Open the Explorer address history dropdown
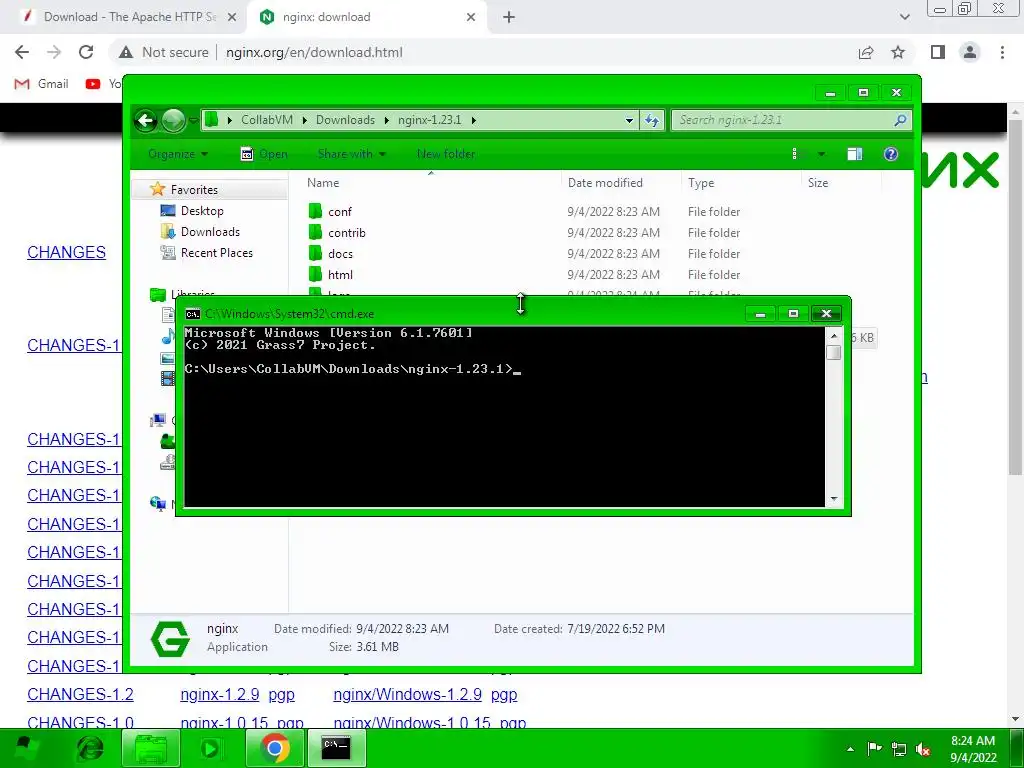Screen dimensions: 1024x768 tap(629, 120)
